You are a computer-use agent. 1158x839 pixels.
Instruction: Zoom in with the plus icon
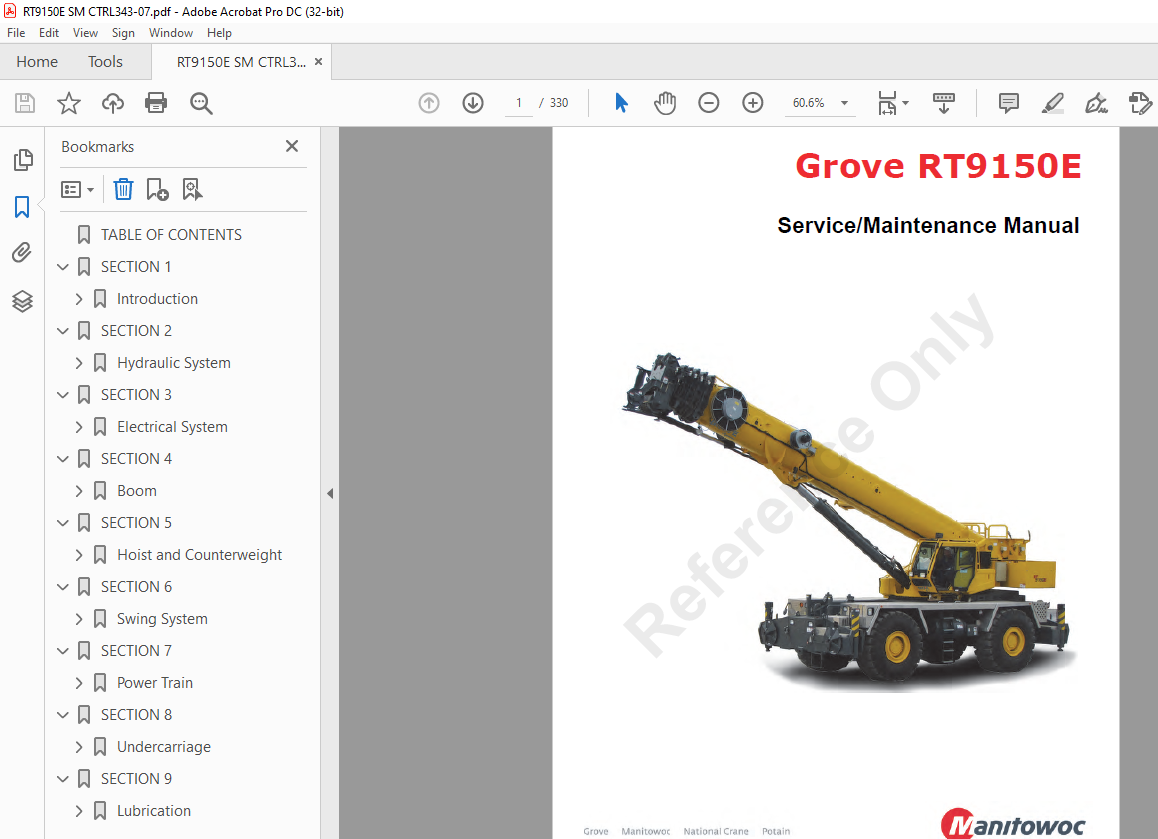[x=753, y=103]
